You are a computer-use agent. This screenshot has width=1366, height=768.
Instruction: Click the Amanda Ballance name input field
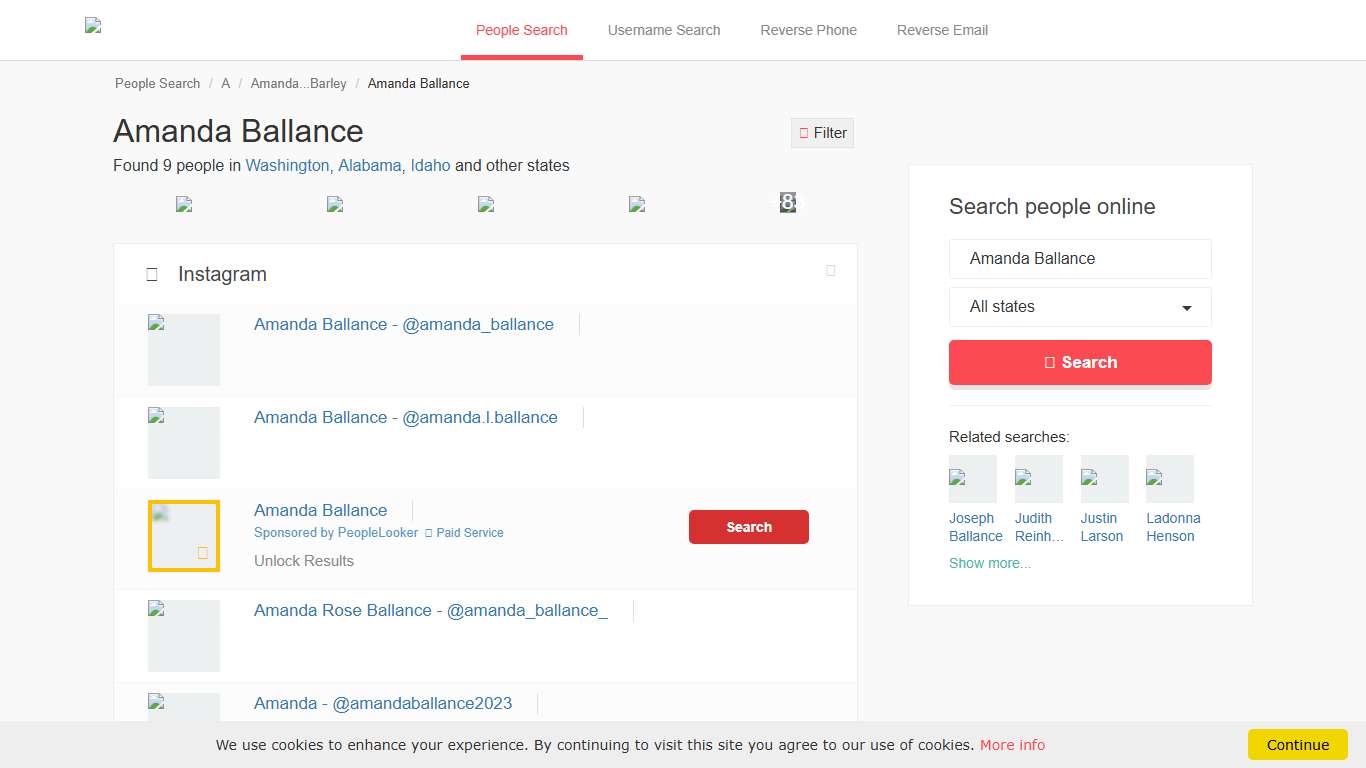(x=1080, y=258)
